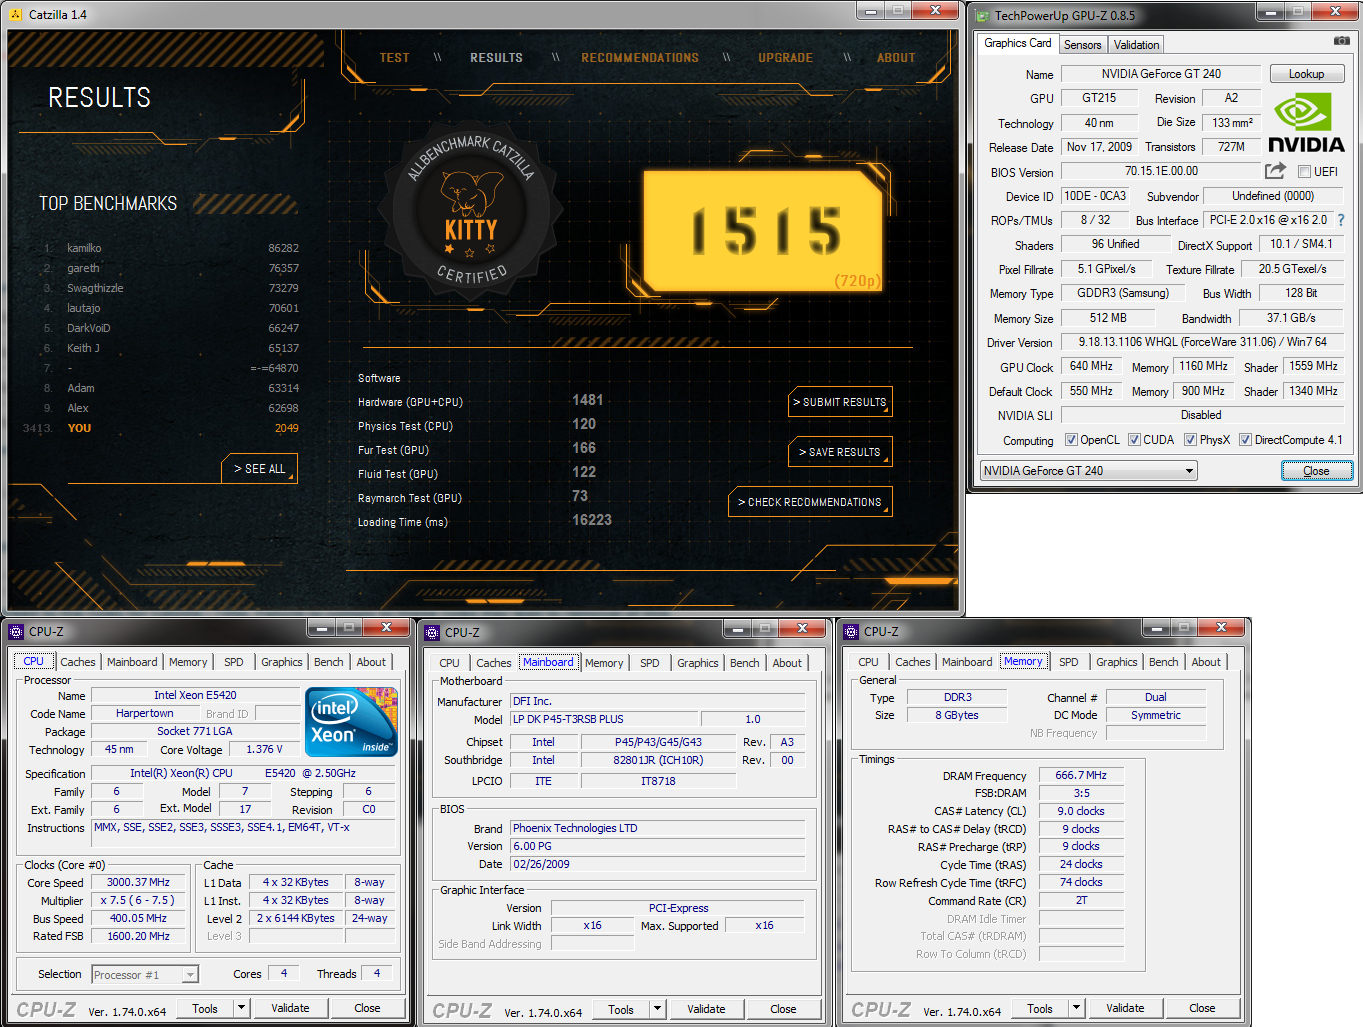The width and height of the screenshot is (1363, 1027).
Task: Click the Memory Size value 8 GBytes
Action: pos(957,715)
